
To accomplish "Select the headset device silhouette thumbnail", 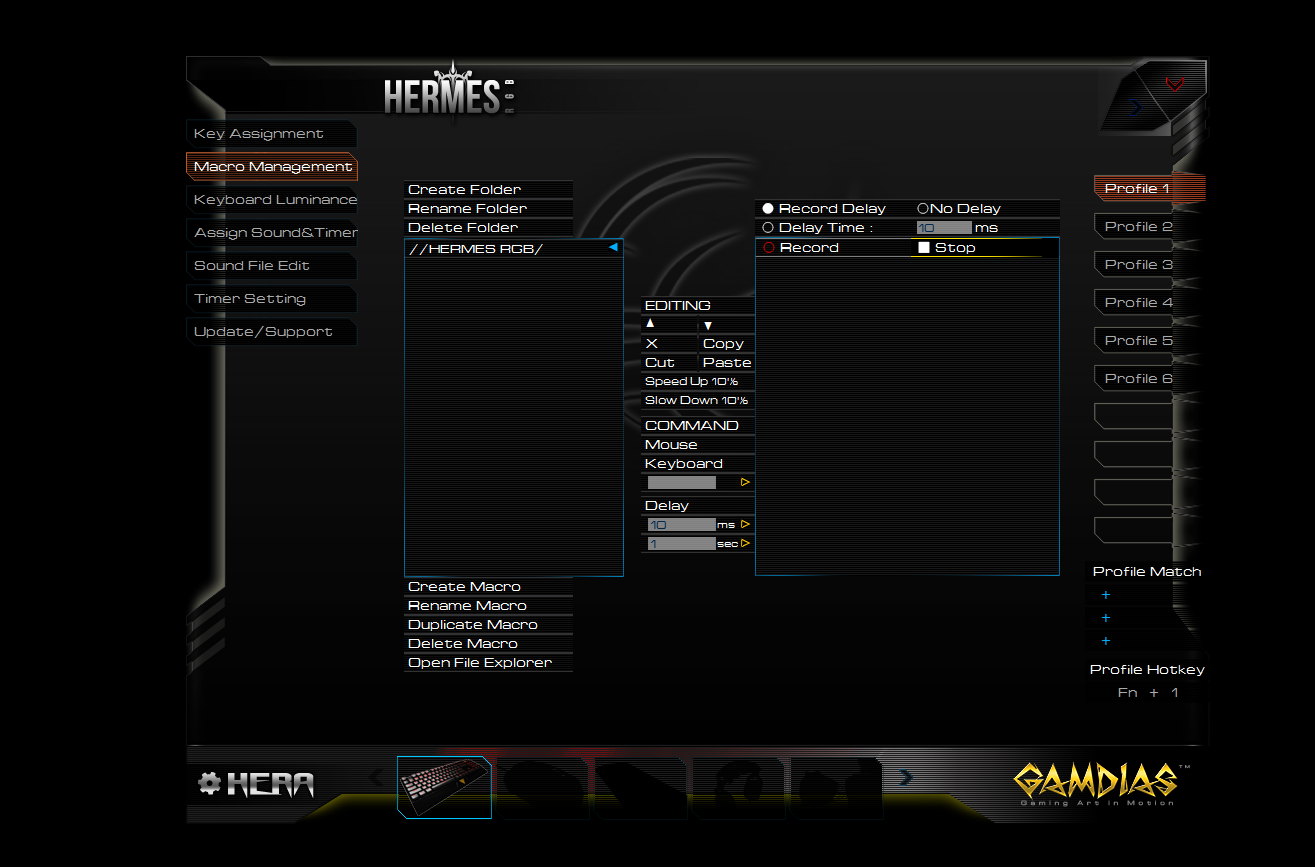I will [x=739, y=788].
